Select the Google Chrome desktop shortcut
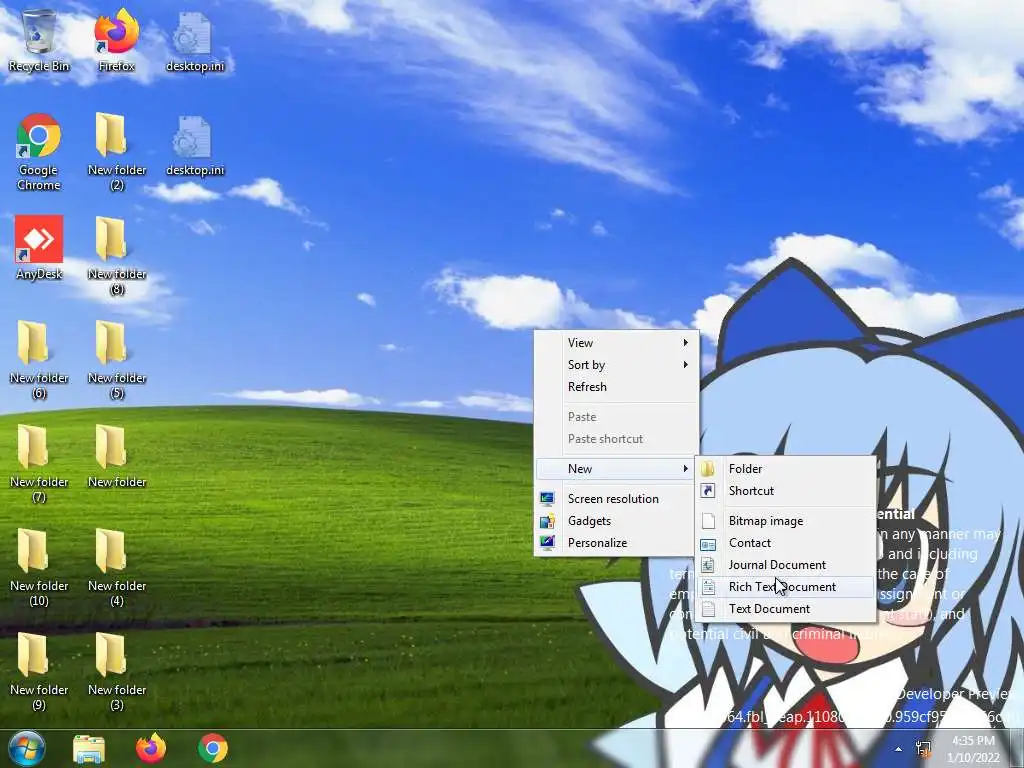 39,152
